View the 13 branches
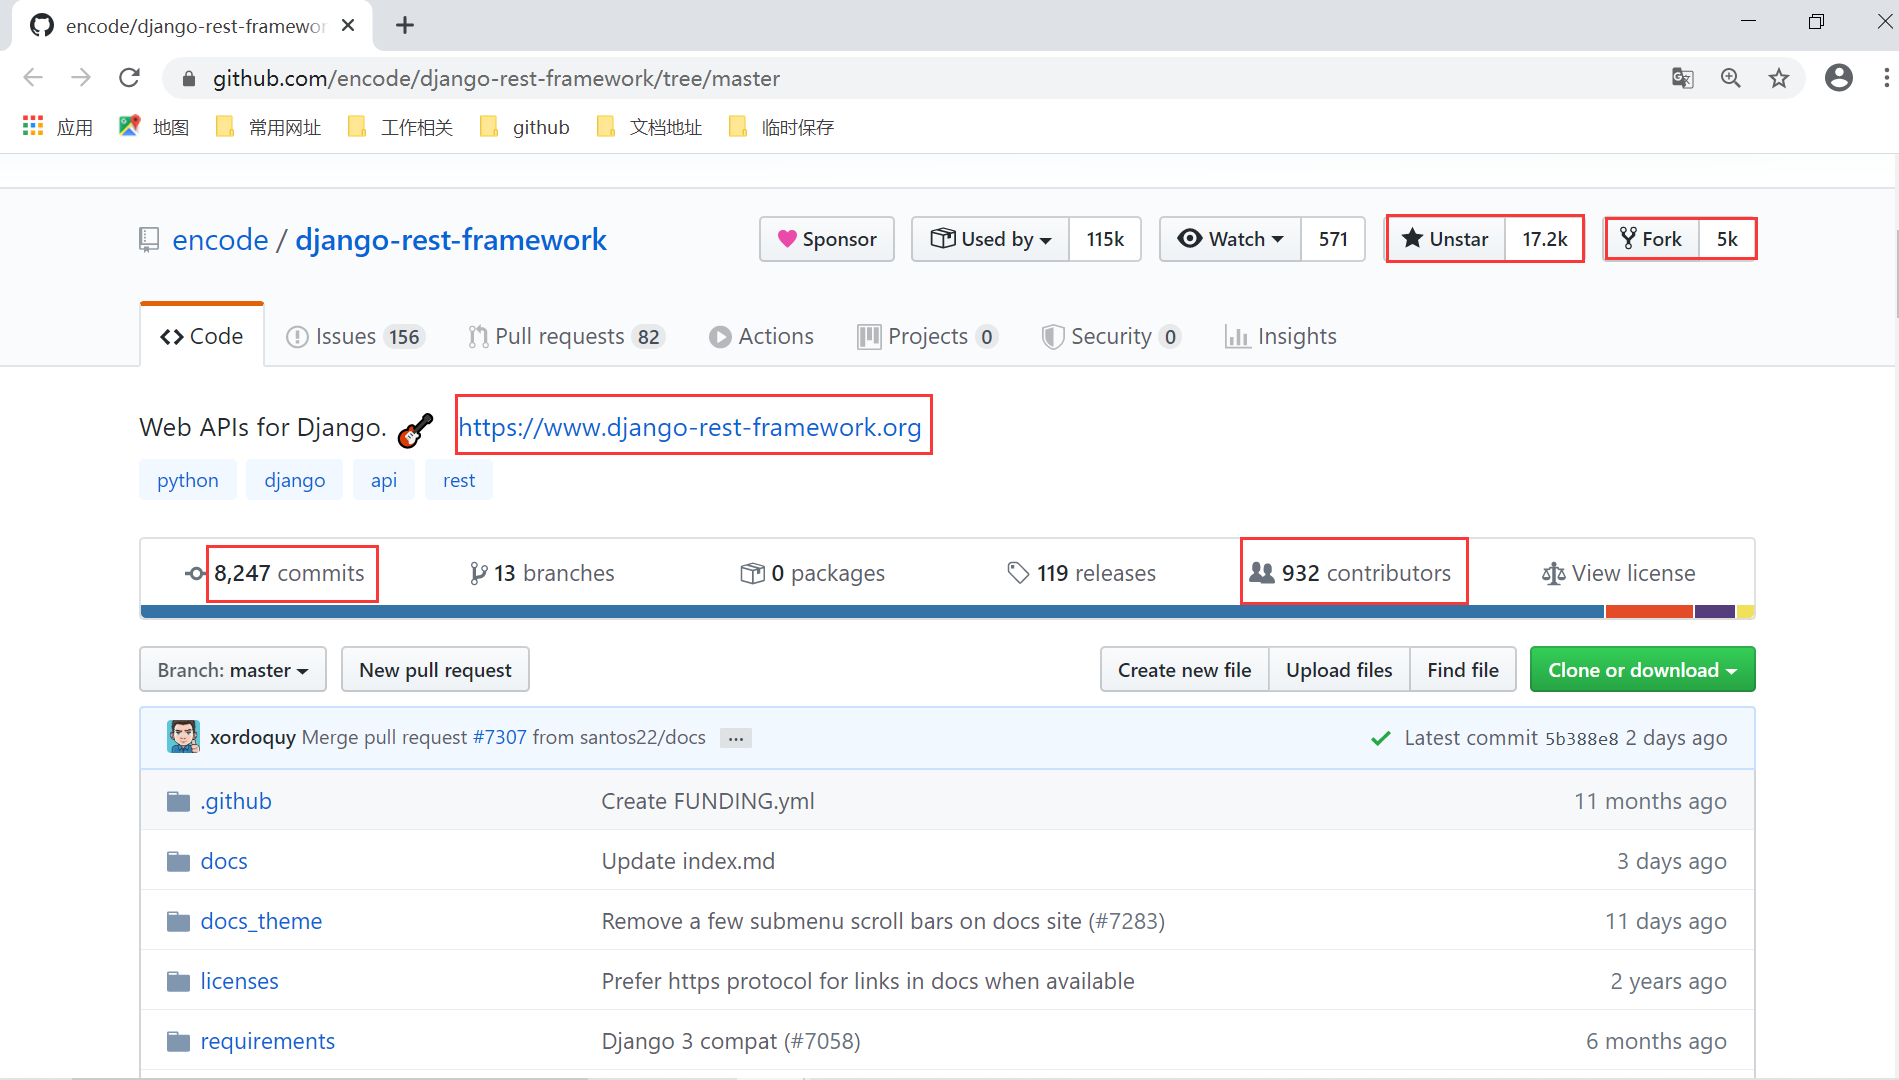Image resolution: width=1899 pixels, height=1080 pixels. (542, 573)
